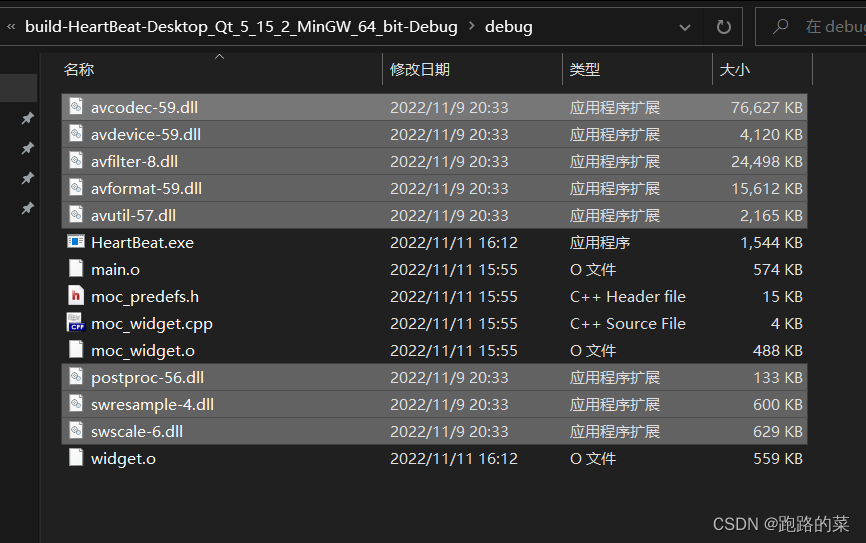
Task: Select the file name swscale-6.dll
Action: 137,432
